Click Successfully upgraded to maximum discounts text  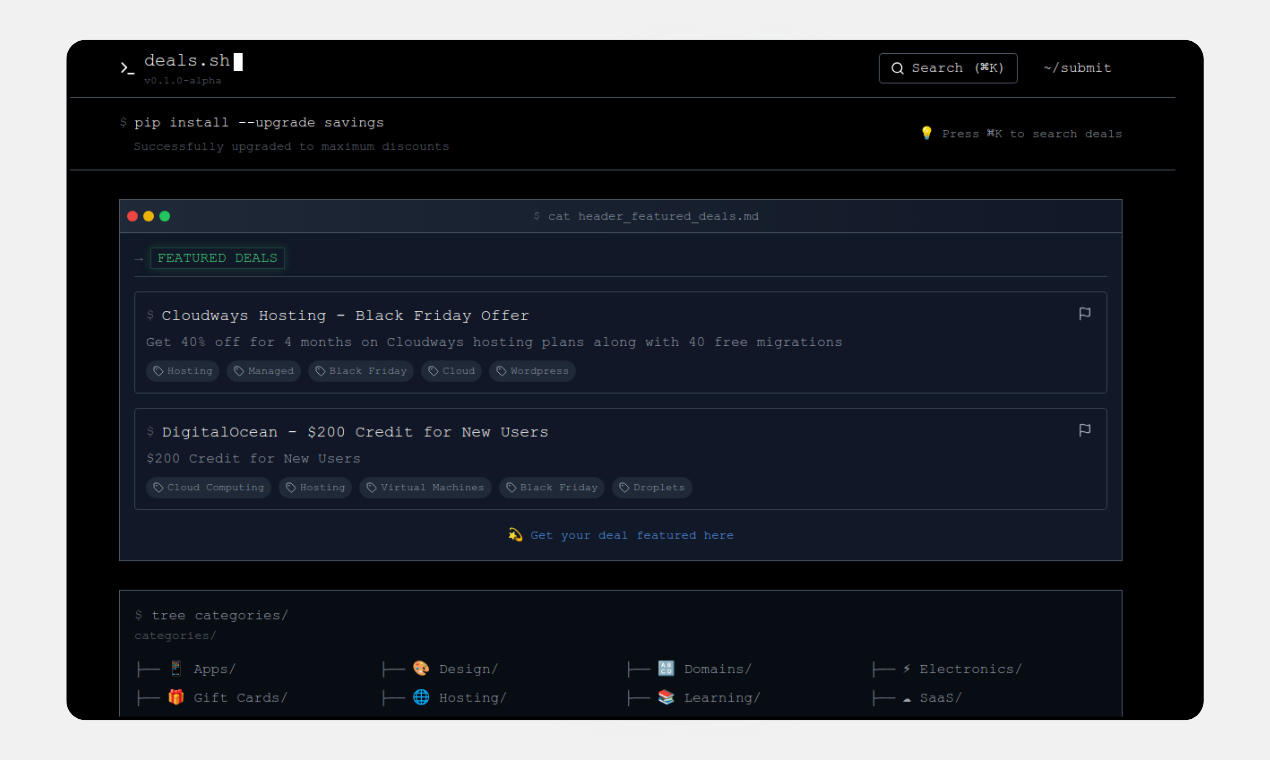(291, 146)
